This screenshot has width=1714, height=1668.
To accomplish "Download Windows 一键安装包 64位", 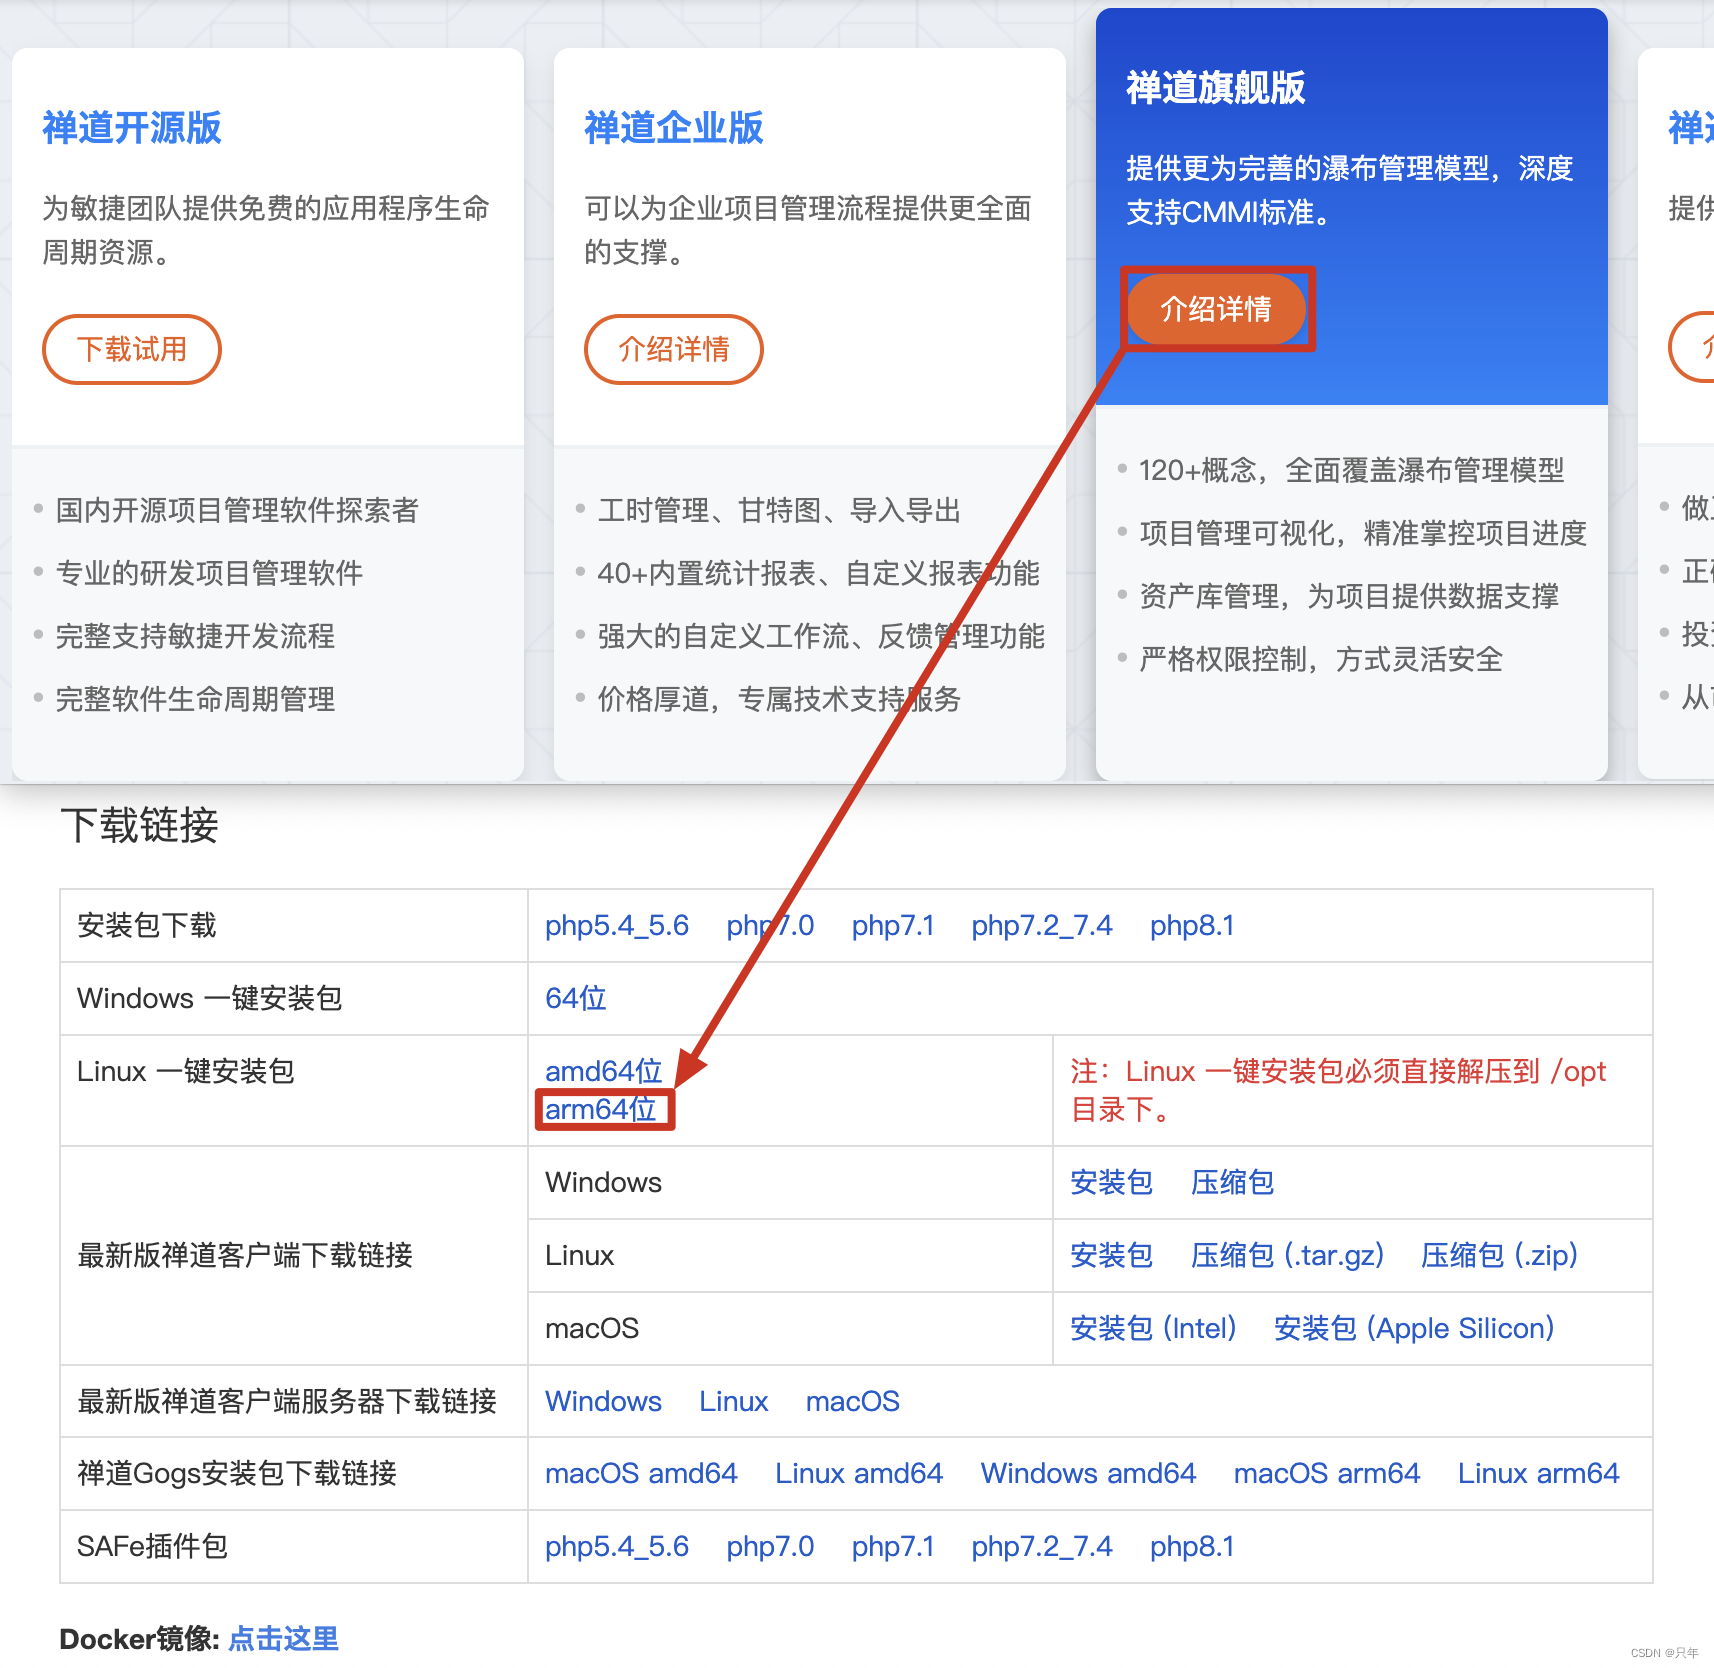I will click(576, 998).
